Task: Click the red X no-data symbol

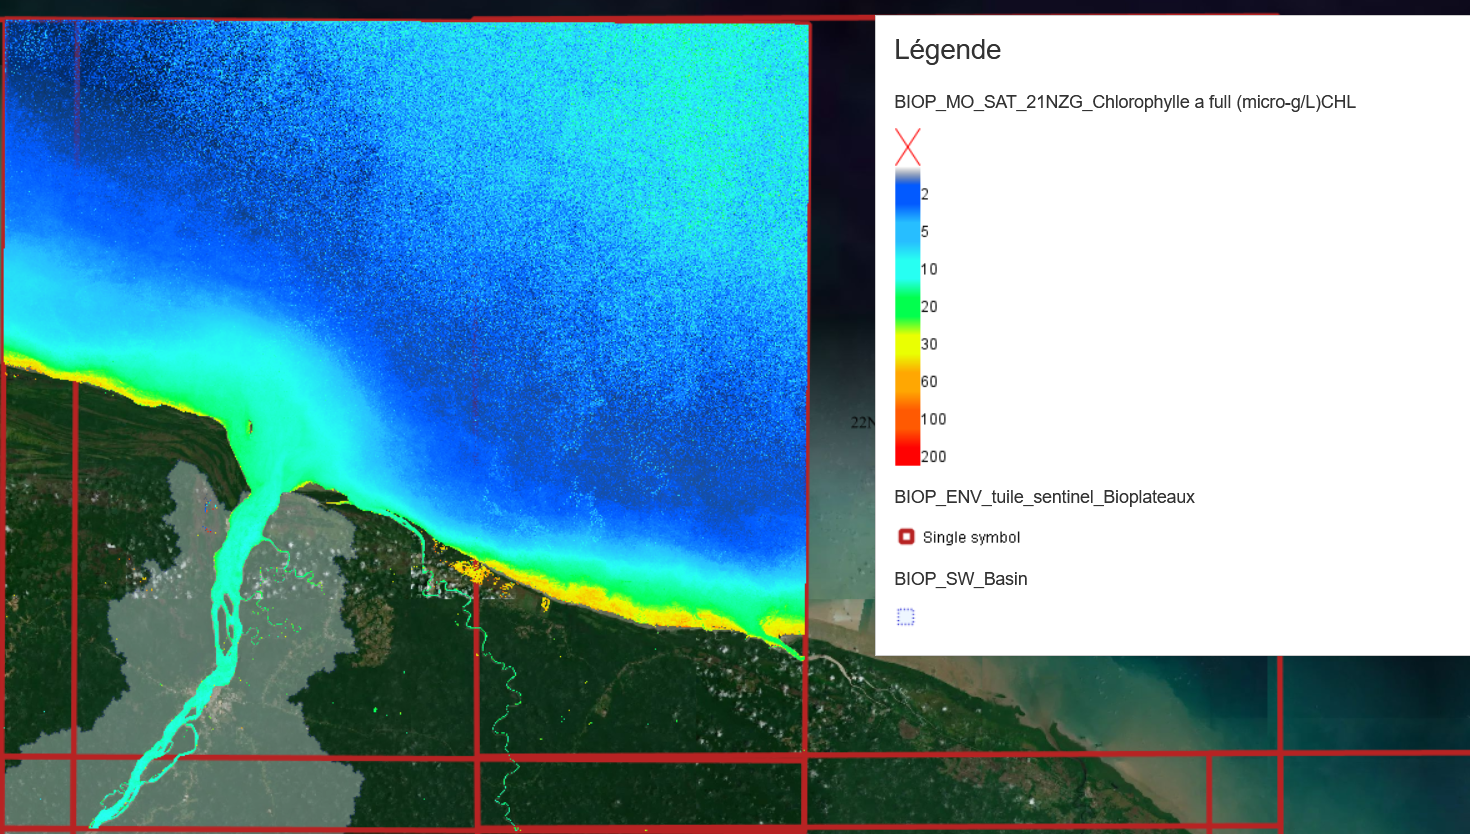Action: pyautogui.click(x=907, y=147)
